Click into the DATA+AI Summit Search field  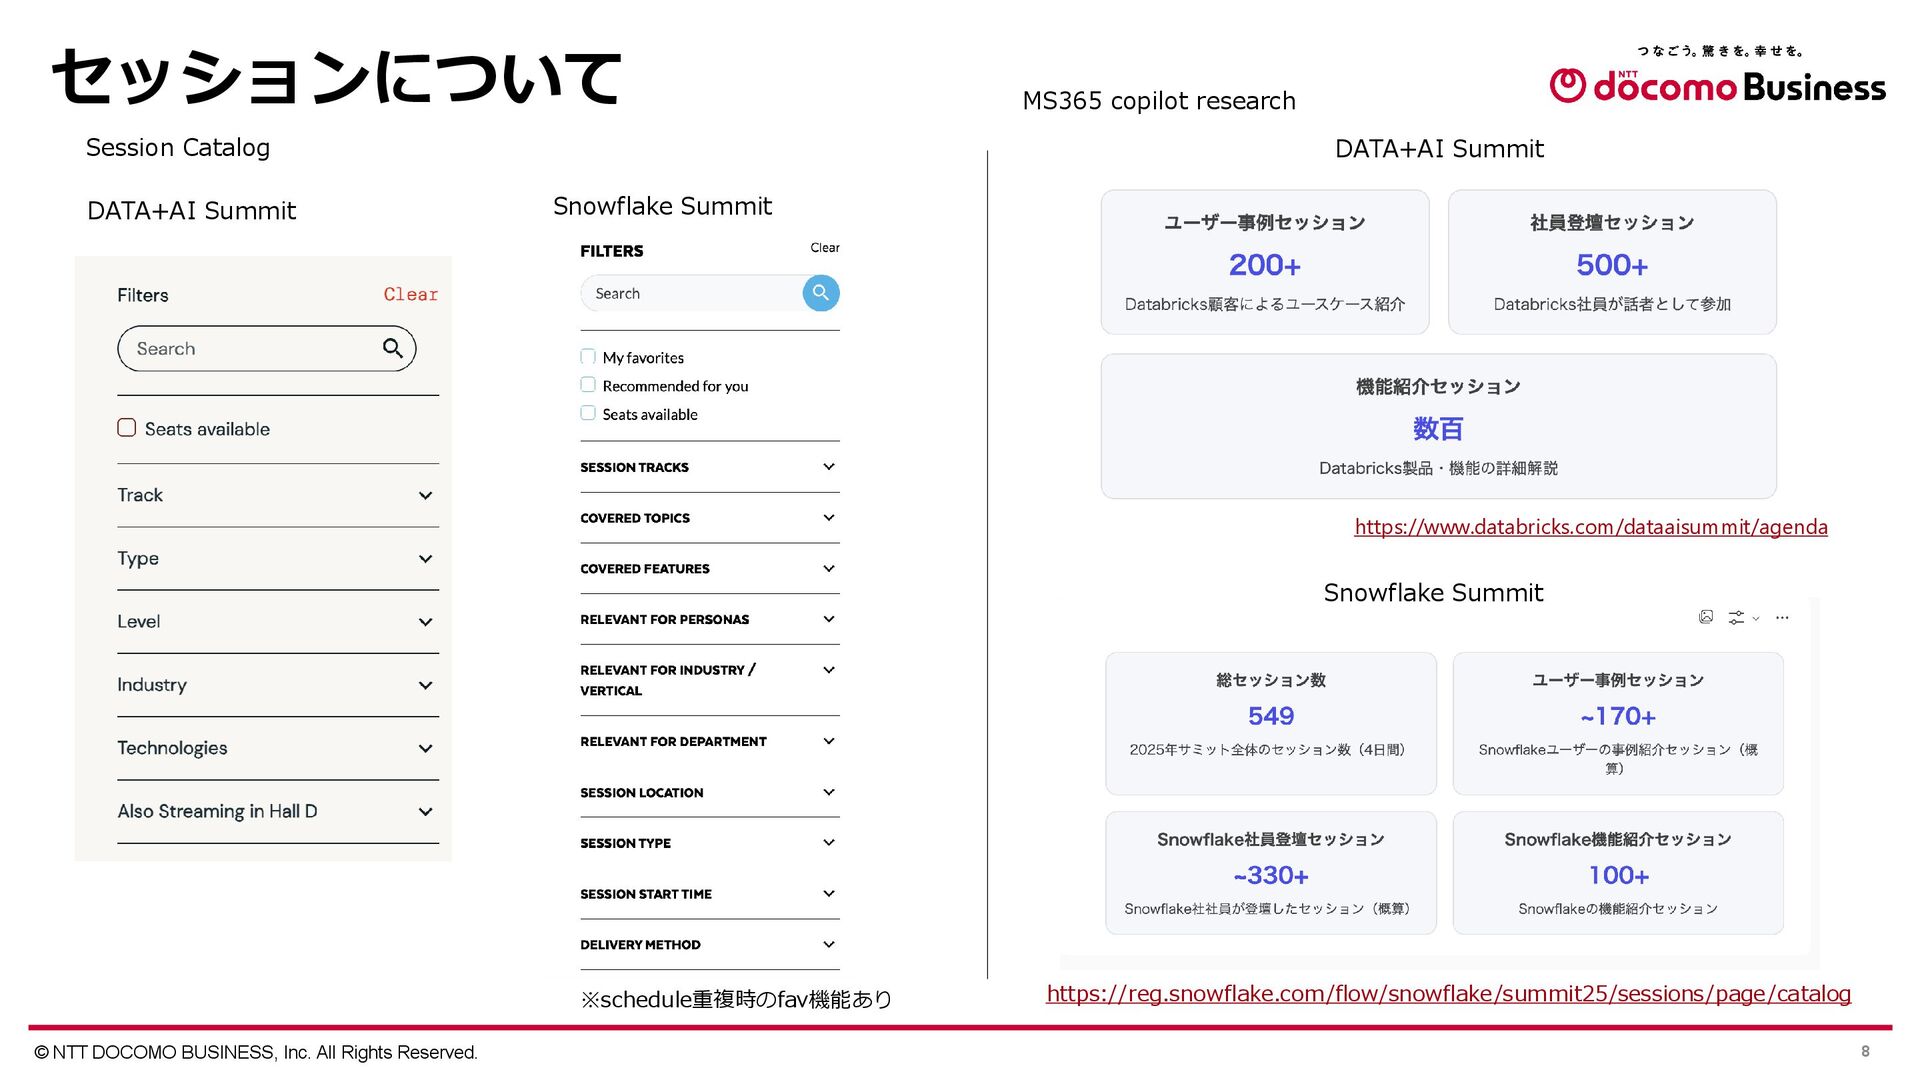click(267, 348)
